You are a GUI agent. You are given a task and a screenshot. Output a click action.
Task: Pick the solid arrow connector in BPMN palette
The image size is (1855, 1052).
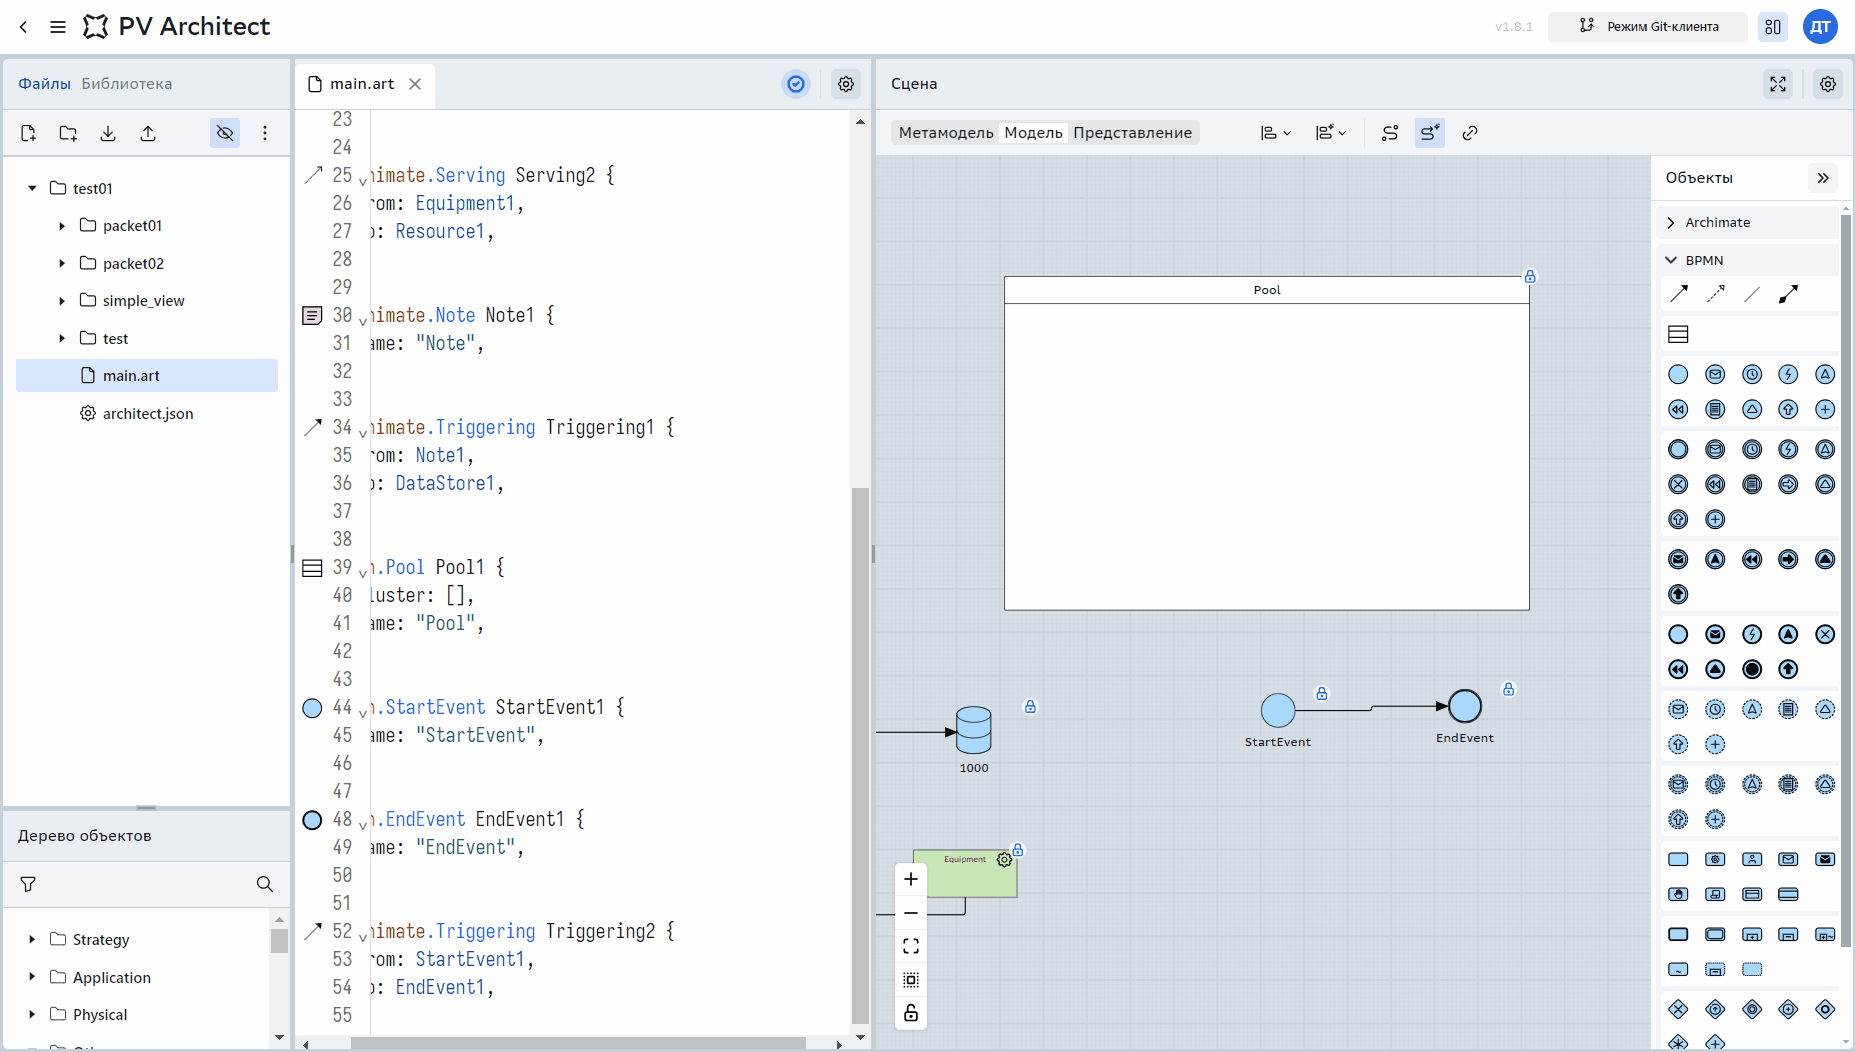pyautogui.click(x=1679, y=294)
